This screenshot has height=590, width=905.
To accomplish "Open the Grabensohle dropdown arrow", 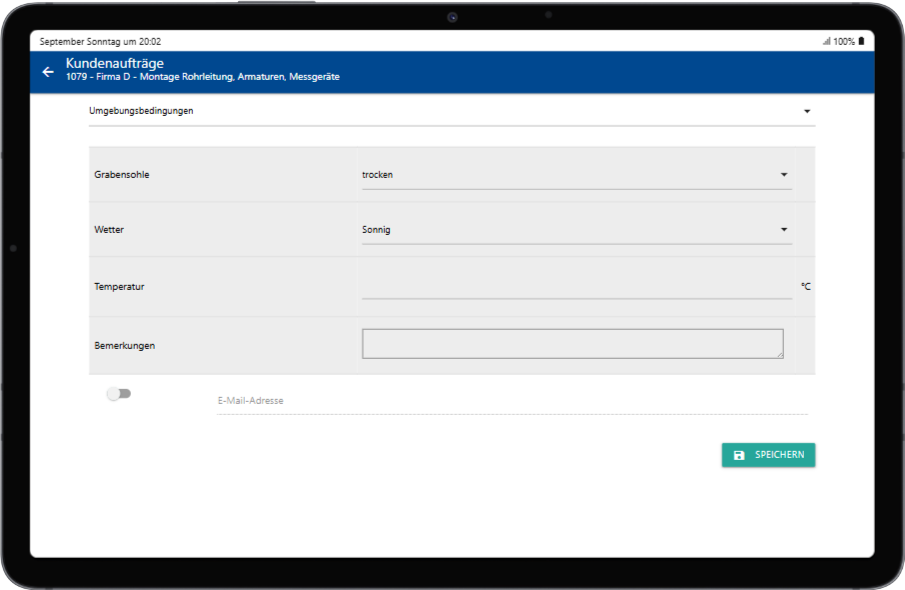I will click(783, 175).
